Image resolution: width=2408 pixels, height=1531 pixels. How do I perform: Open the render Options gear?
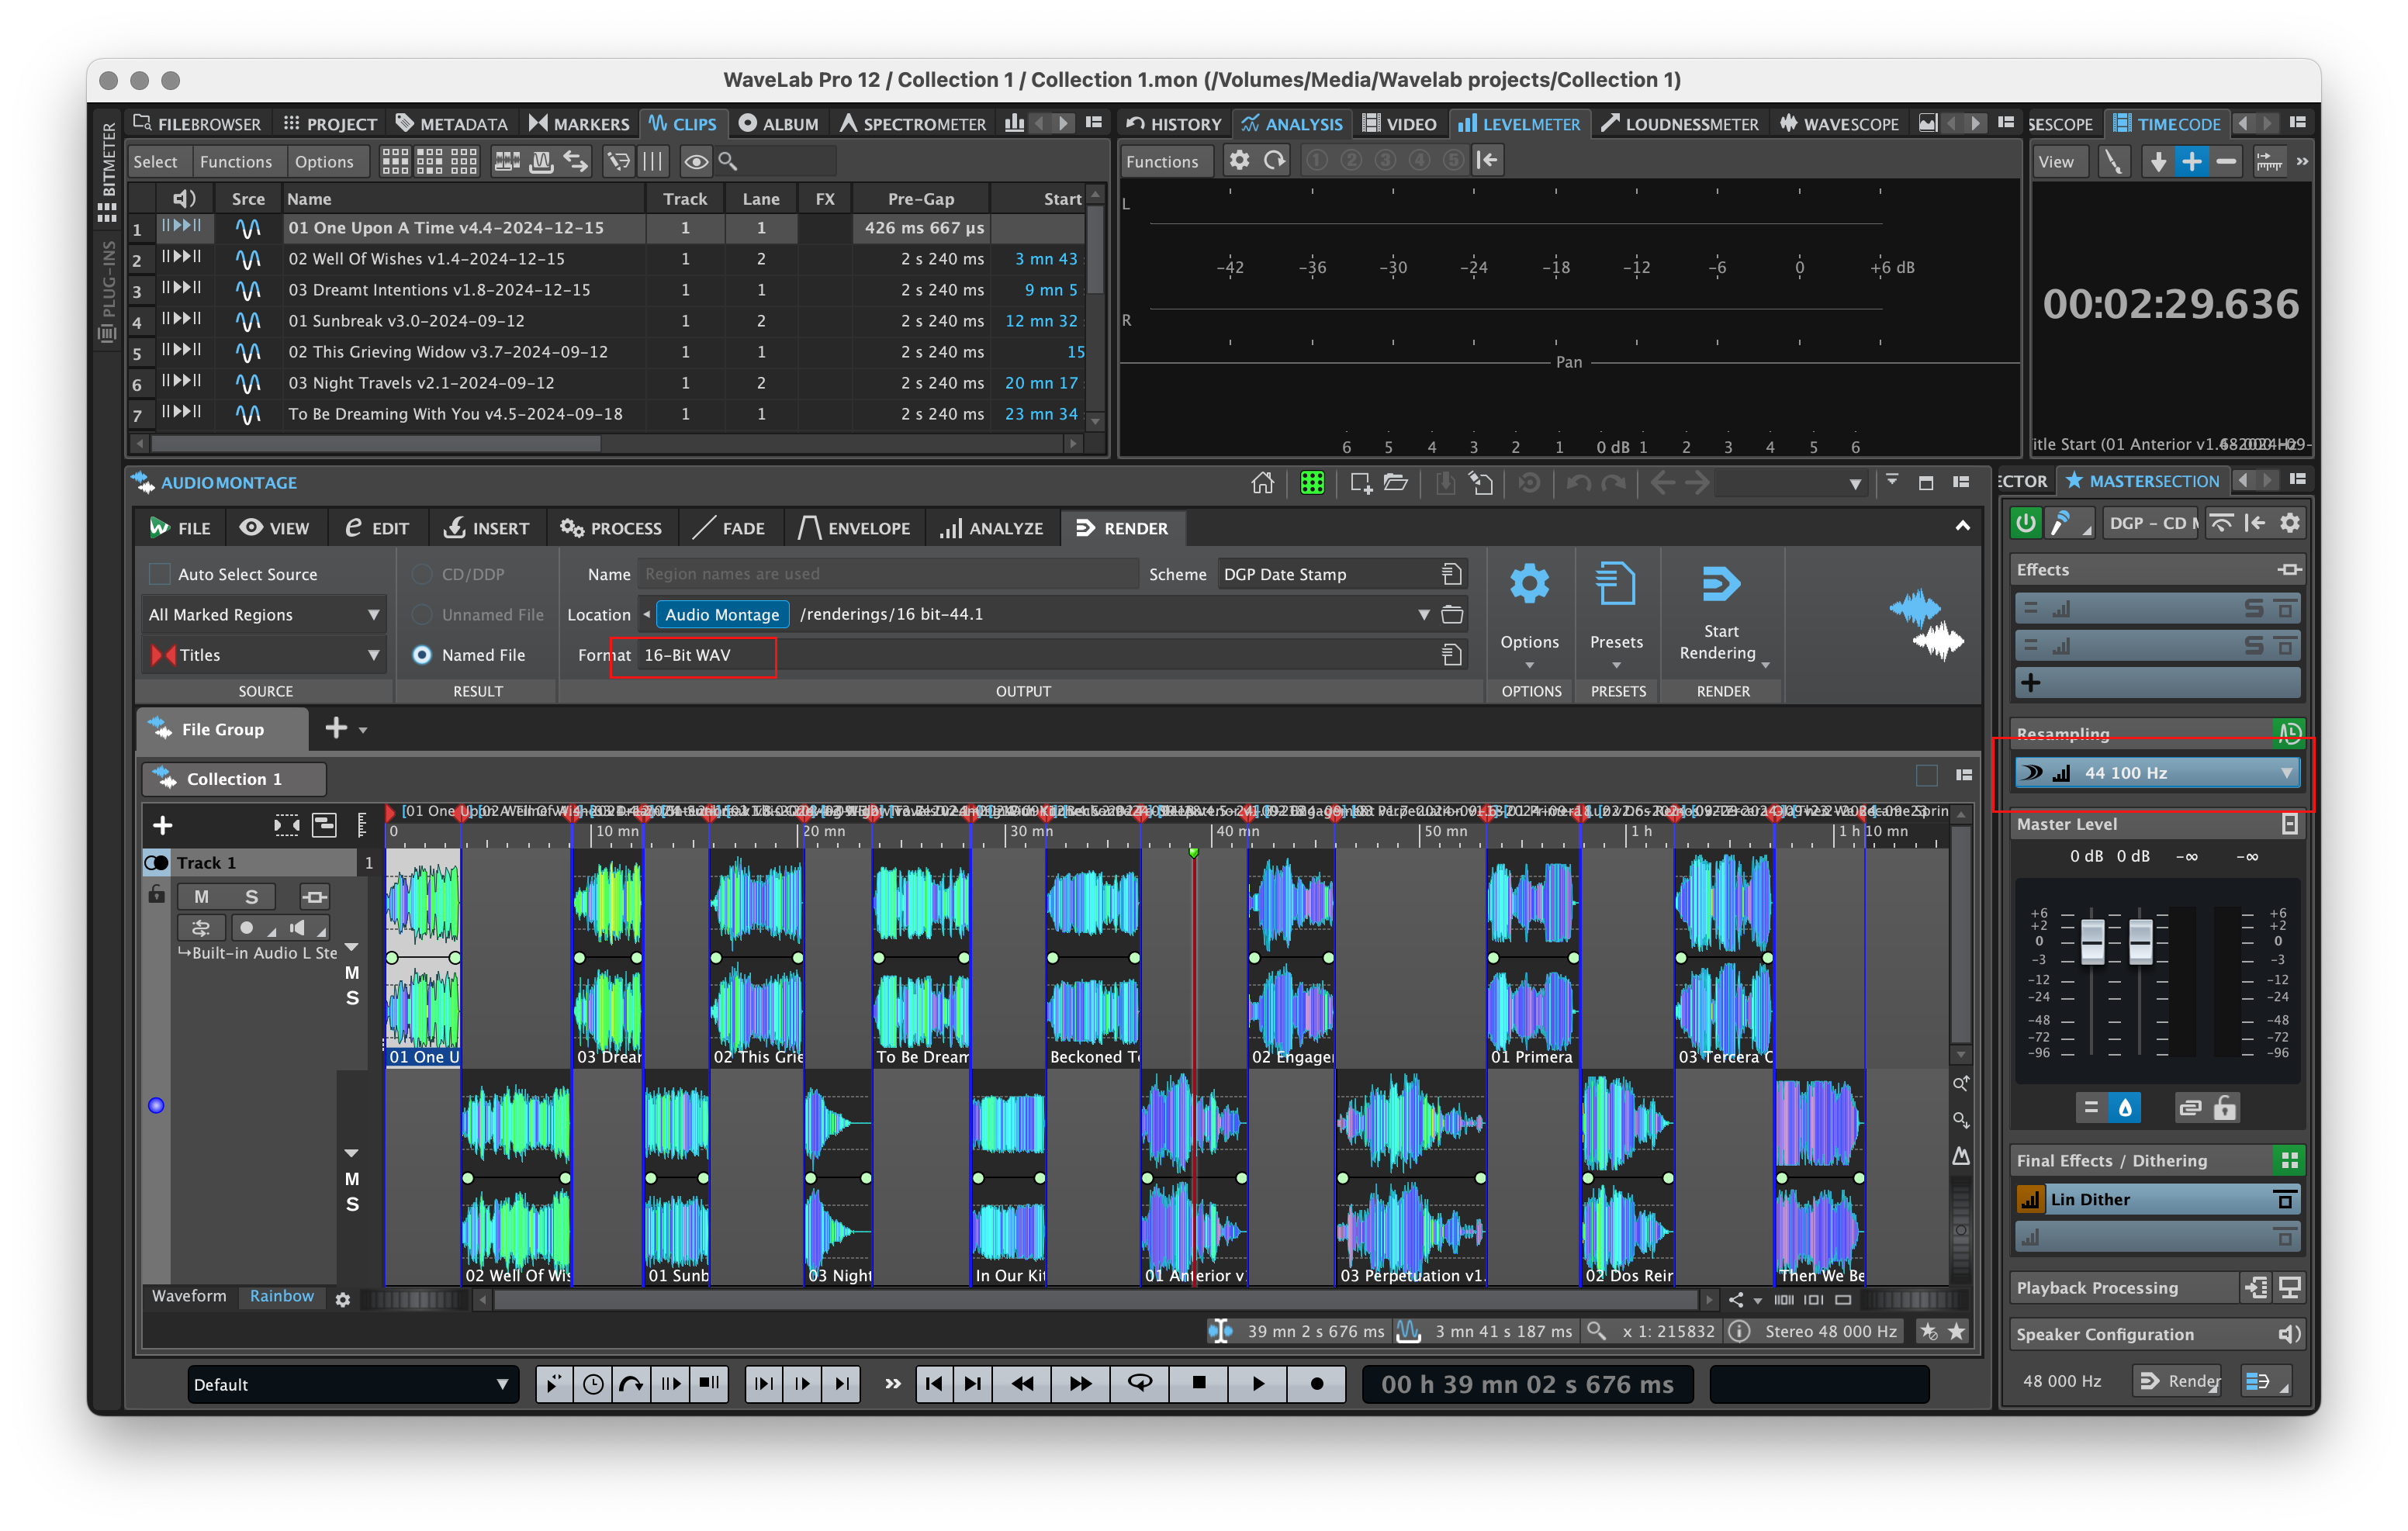click(1529, 585)
